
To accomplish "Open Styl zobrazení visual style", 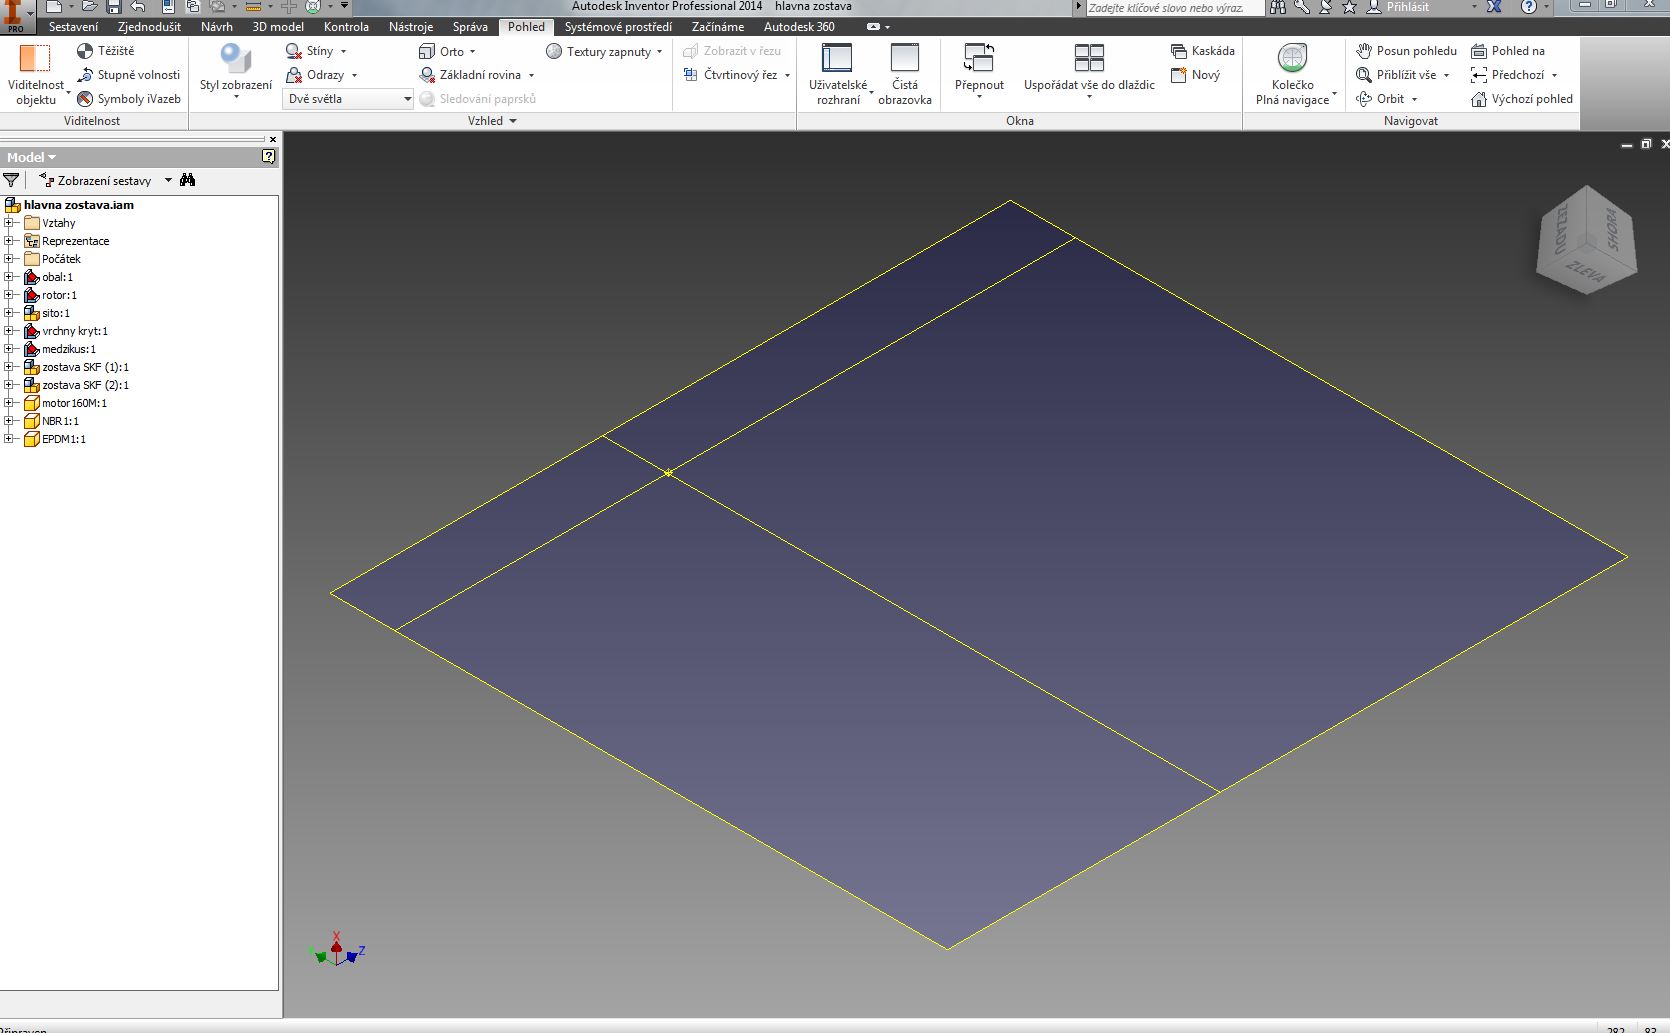I will pos(235,68).
